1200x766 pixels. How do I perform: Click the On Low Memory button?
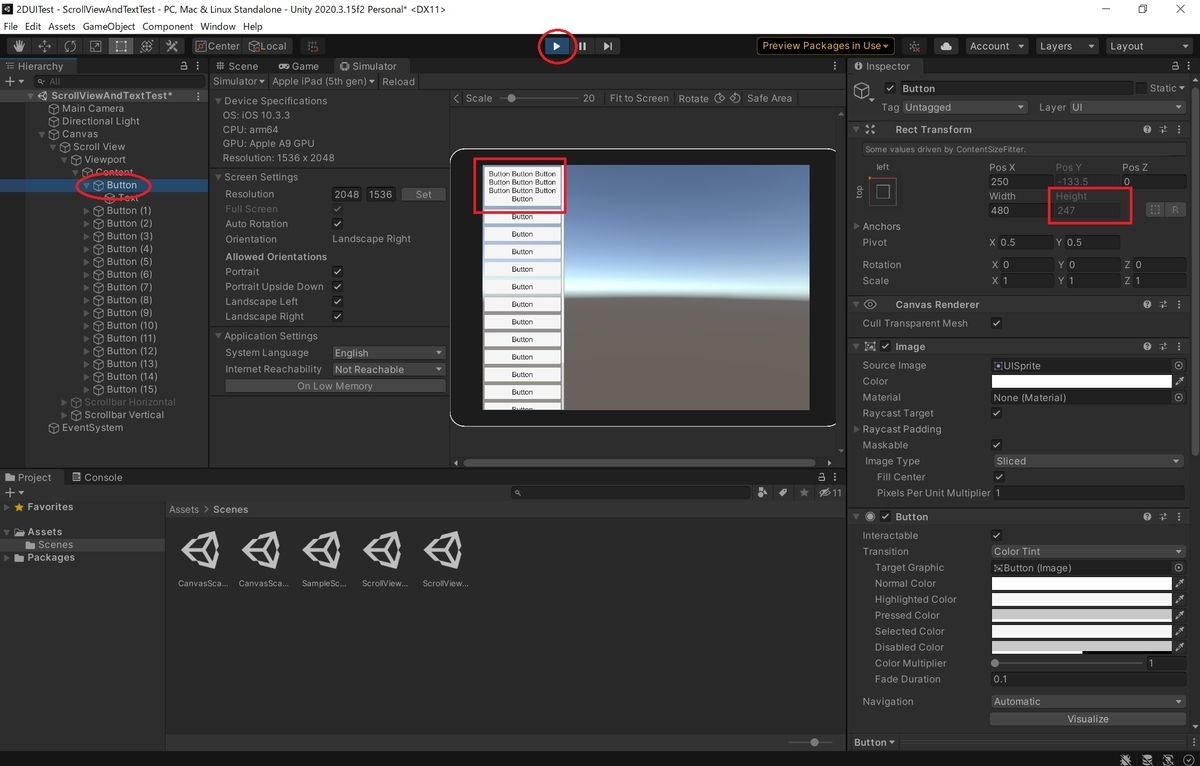[x=335, y=386]
